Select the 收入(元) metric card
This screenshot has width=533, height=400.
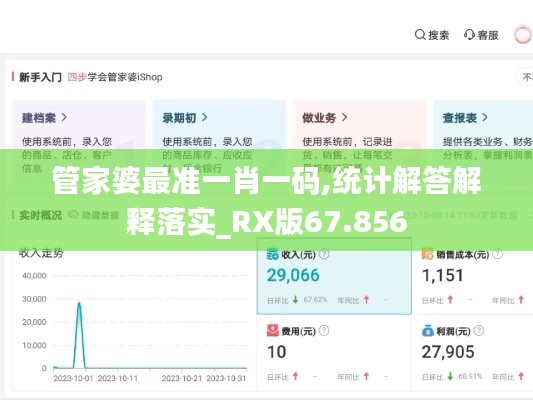pos(334,276)
